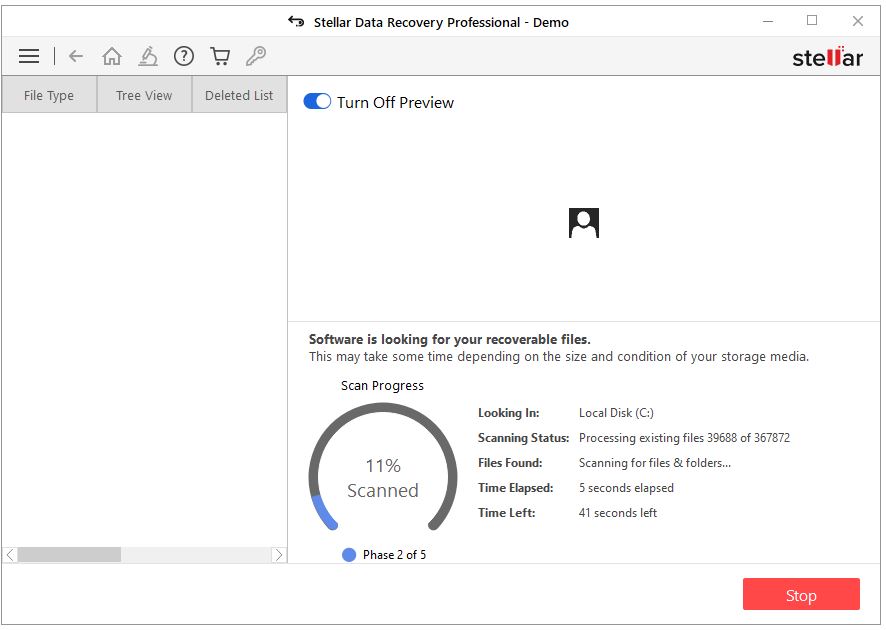Click the 'Looking In:' label
The width and height of the screenshot is (886, 630).
click(509, 412)
